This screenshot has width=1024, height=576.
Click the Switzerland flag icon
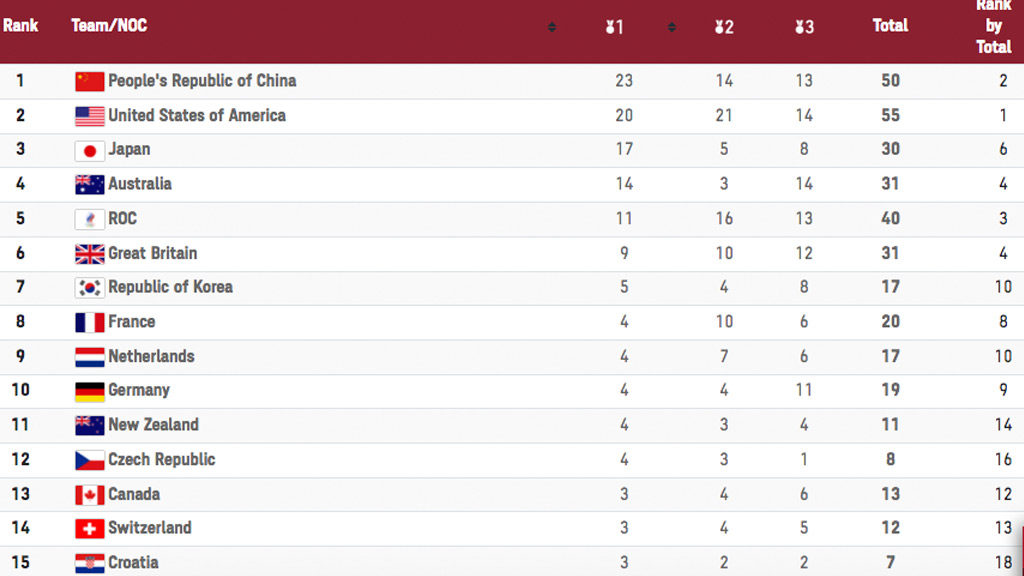[x=89, y=528]
